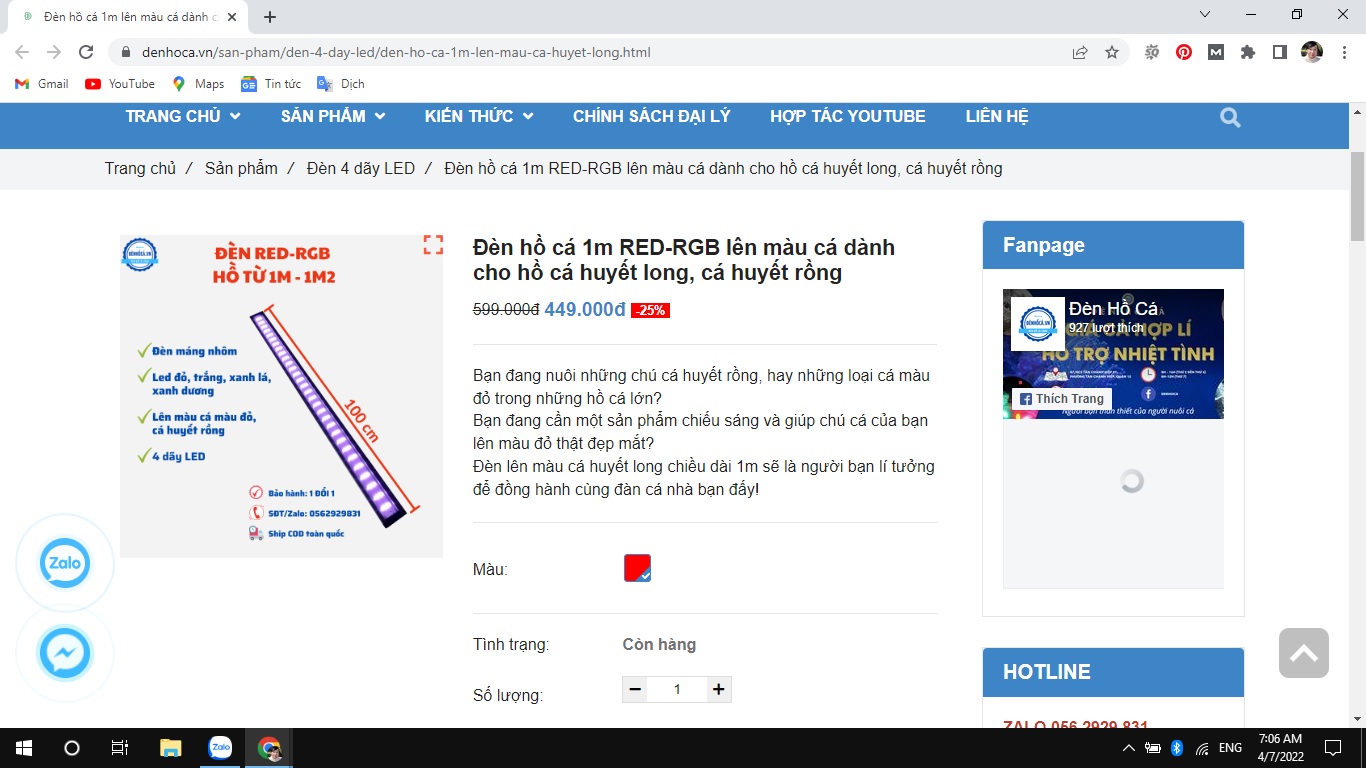Open Zalo app in Windows taskbar
This screenshot has height=768, width=1366.
[x=220, y=747]
